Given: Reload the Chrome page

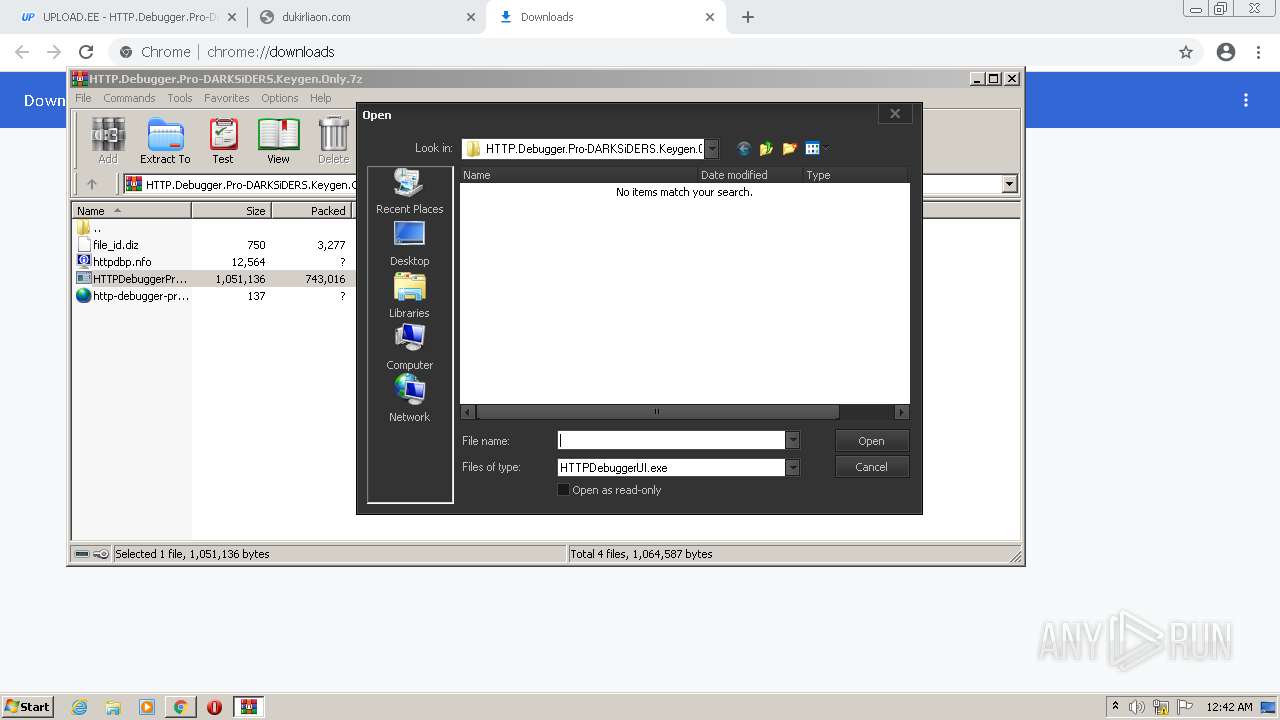Looking at the screenshot, I should point(86,52).
